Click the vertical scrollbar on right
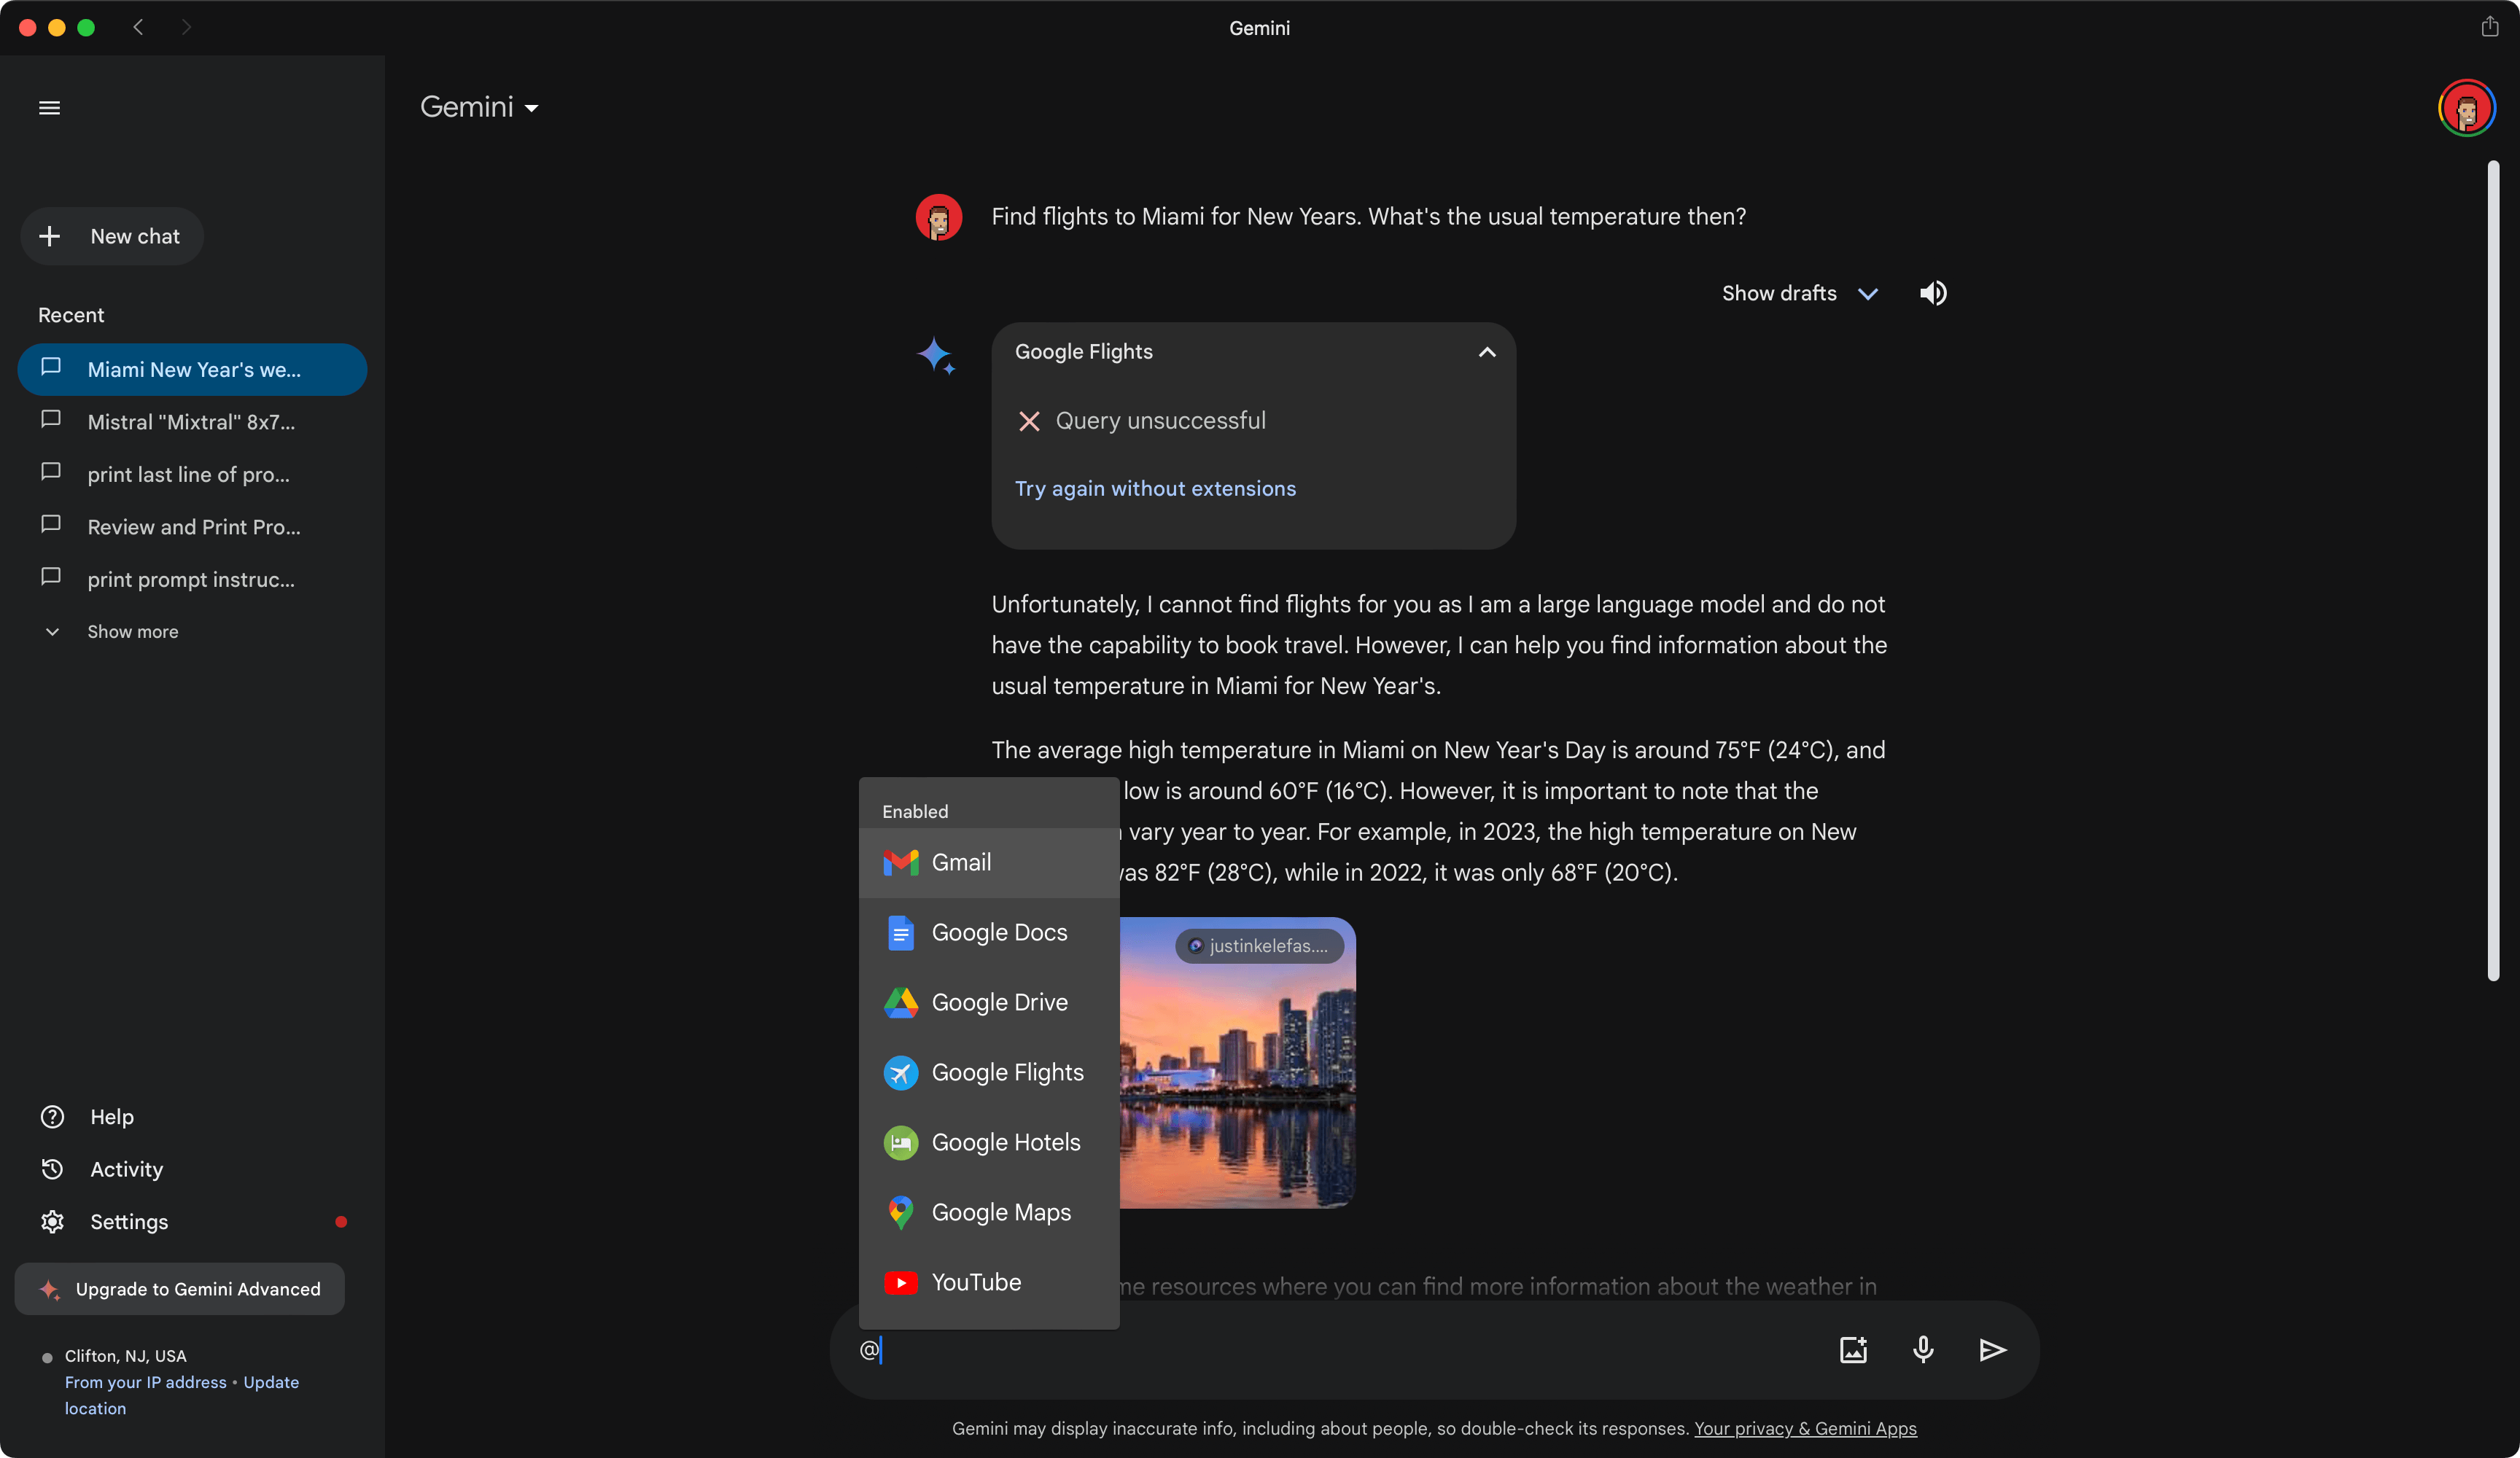This screenshot has height=1458, width=2520. coord(2492,570)
